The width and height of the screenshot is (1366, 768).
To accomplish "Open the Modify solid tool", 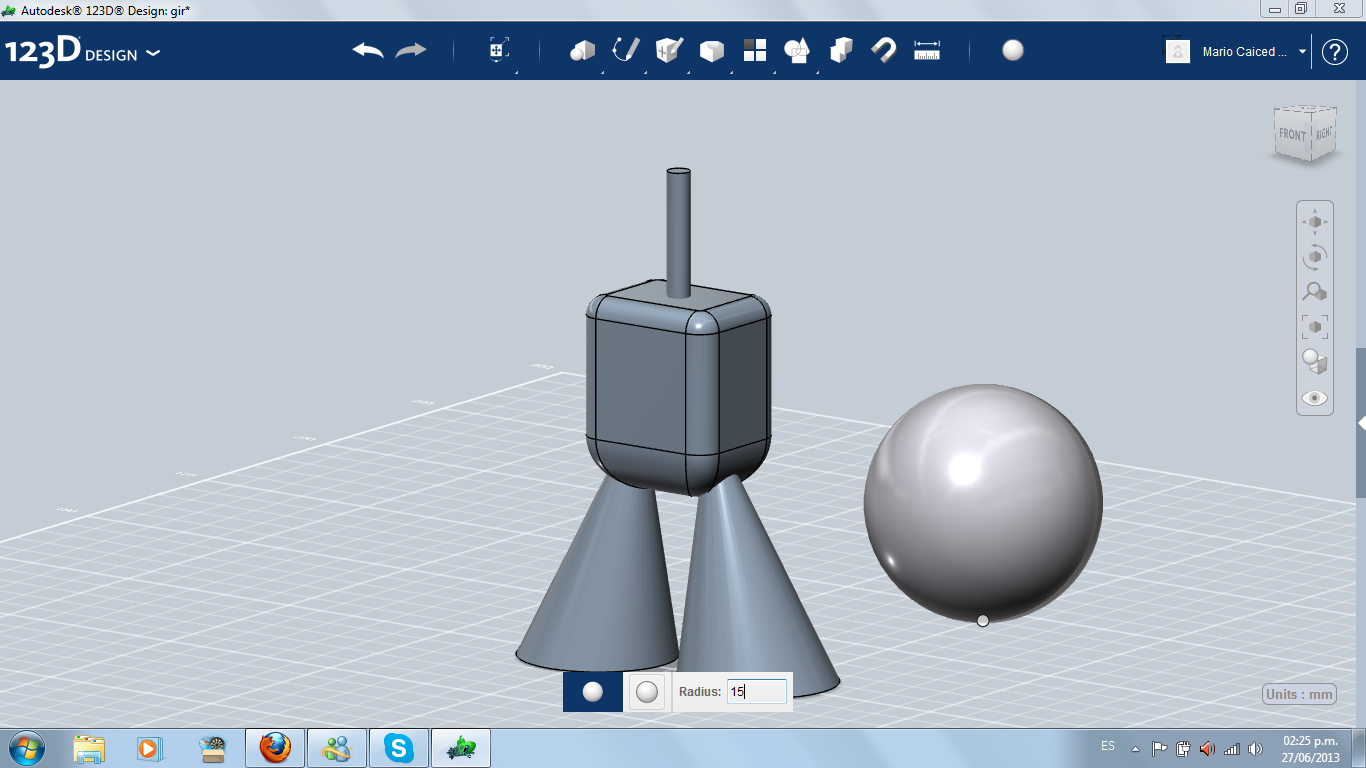I will (711, 50).
